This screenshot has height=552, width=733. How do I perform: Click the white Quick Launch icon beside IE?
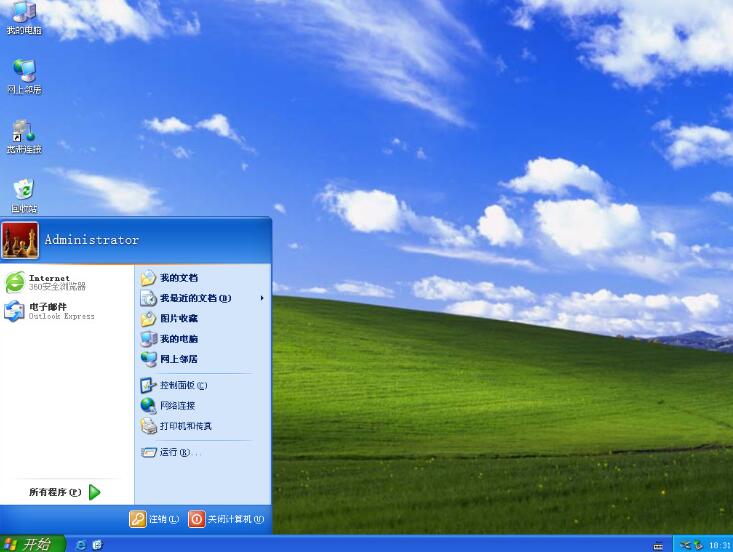pos(97,545)
